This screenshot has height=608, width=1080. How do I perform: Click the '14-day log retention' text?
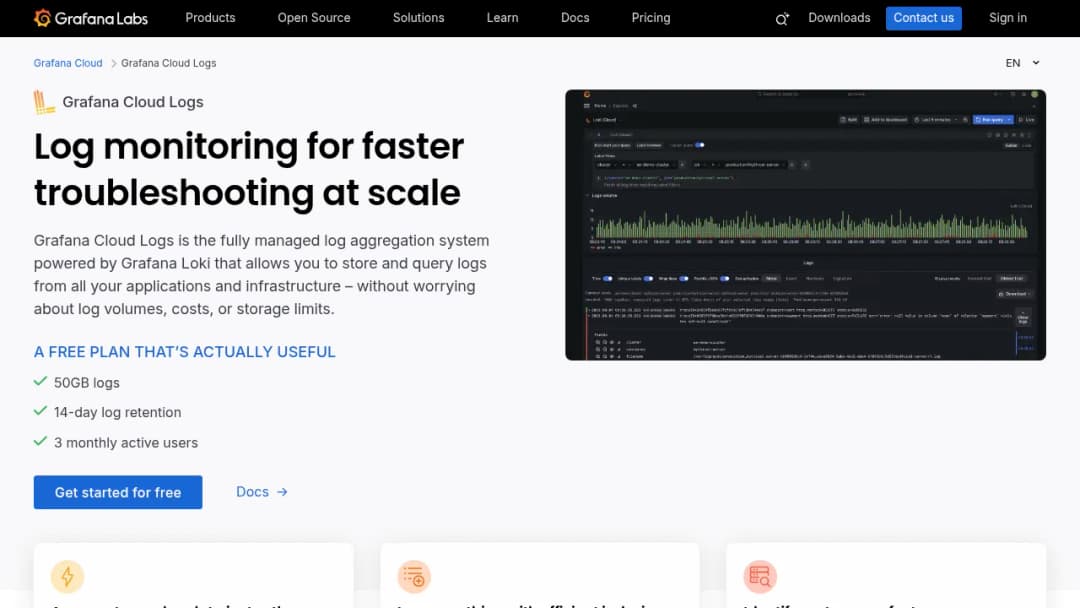tap(118, 412)
